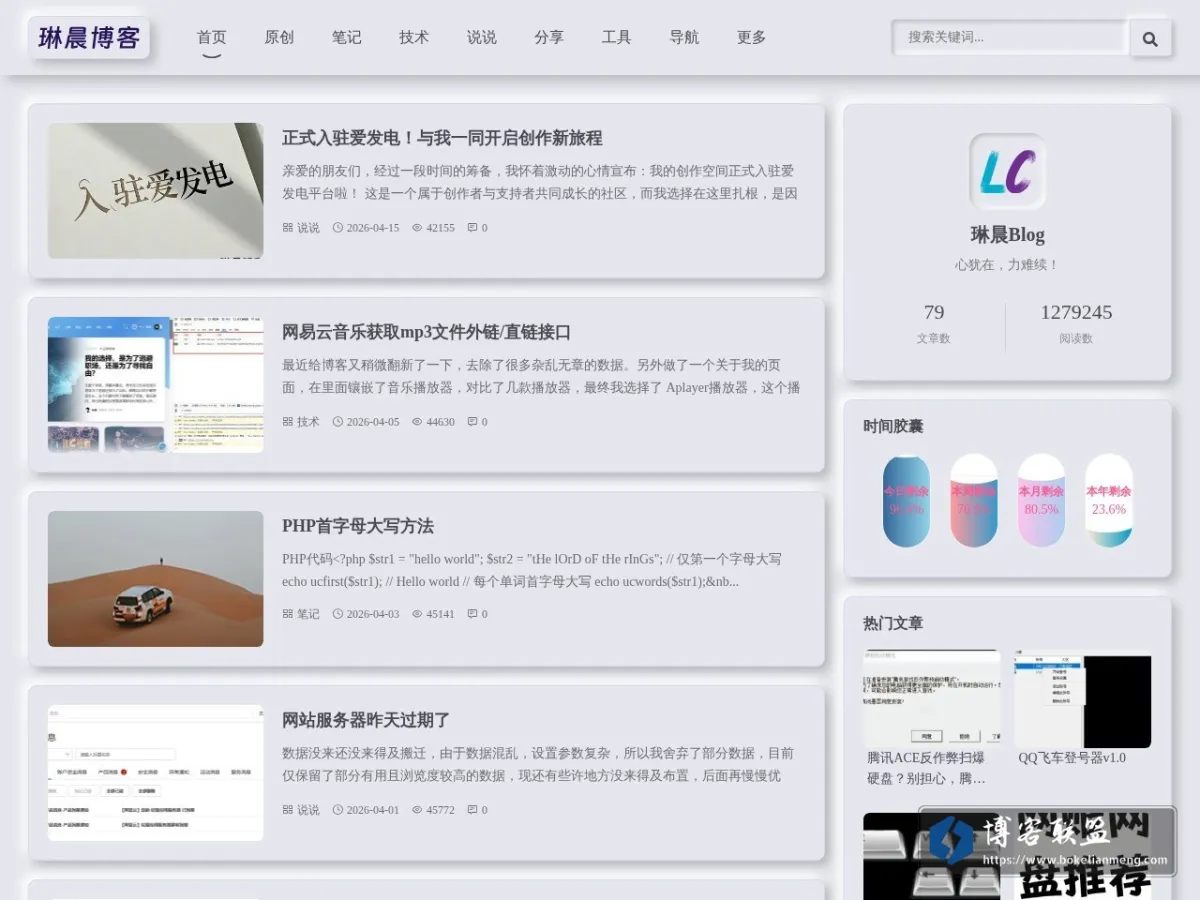Screen dimensions: 1200x900
Task: Click category icon in 网站服务器 post meta
Action: (288, 810)
